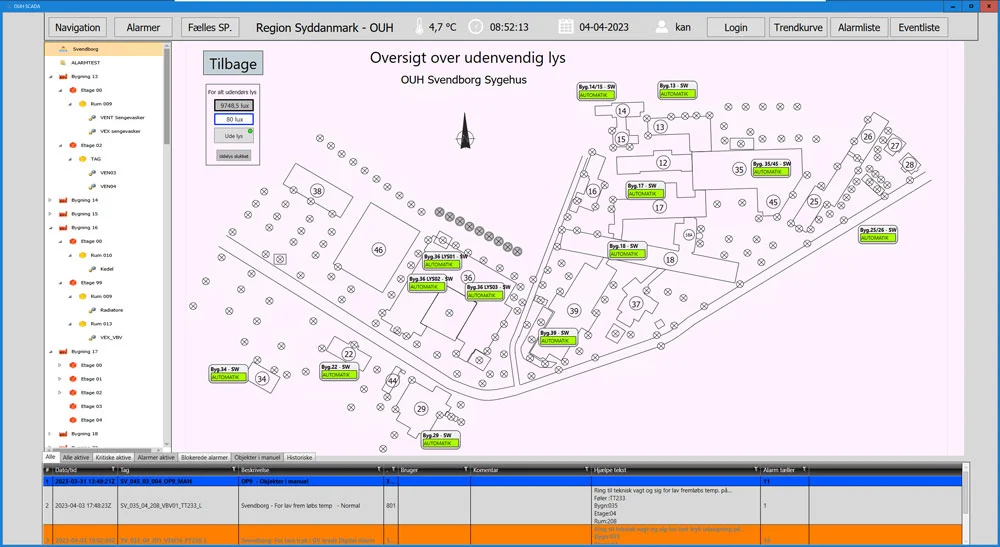The height and width of the screenshot is (547, 1000).
Task: Open the Fælles SP. button
Action: click(x=210, y=27)
